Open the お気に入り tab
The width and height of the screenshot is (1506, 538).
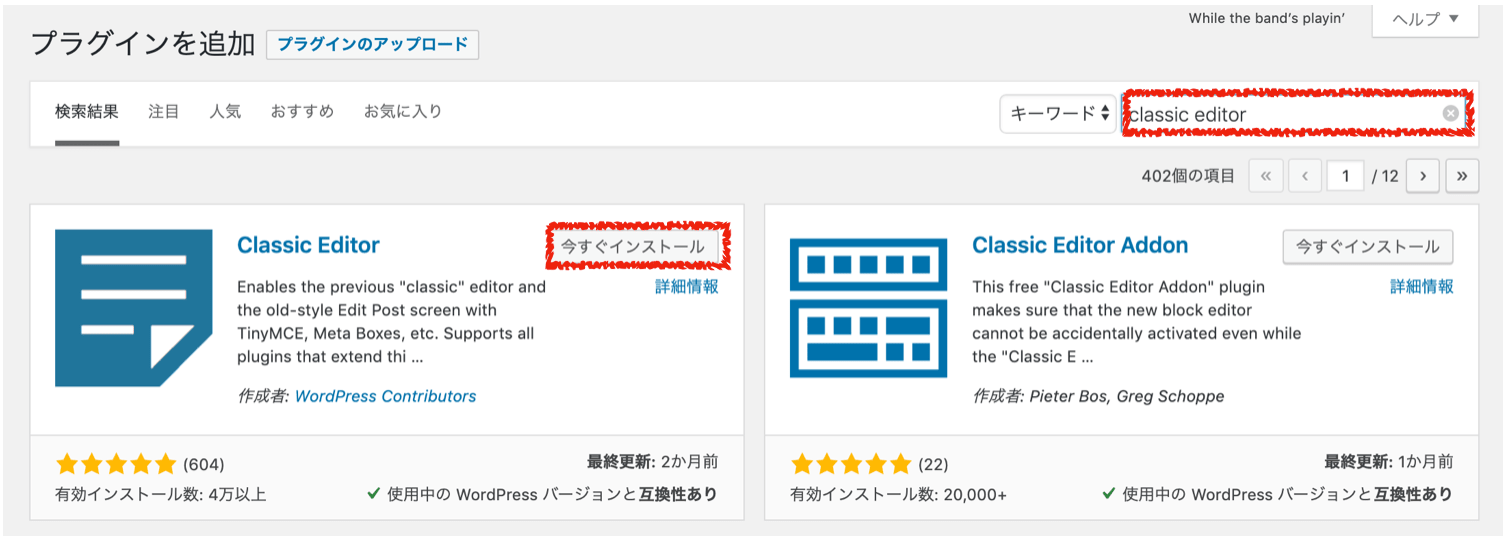[x=403, y=112]
